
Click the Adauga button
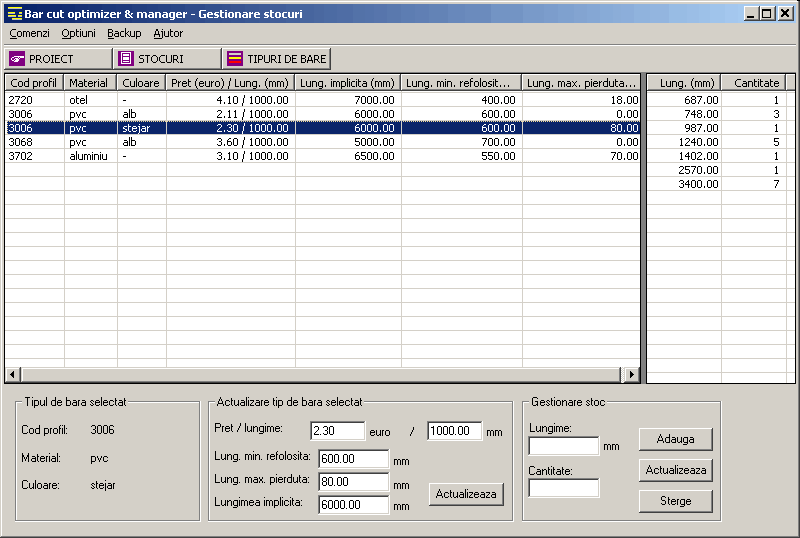point(676,439)
